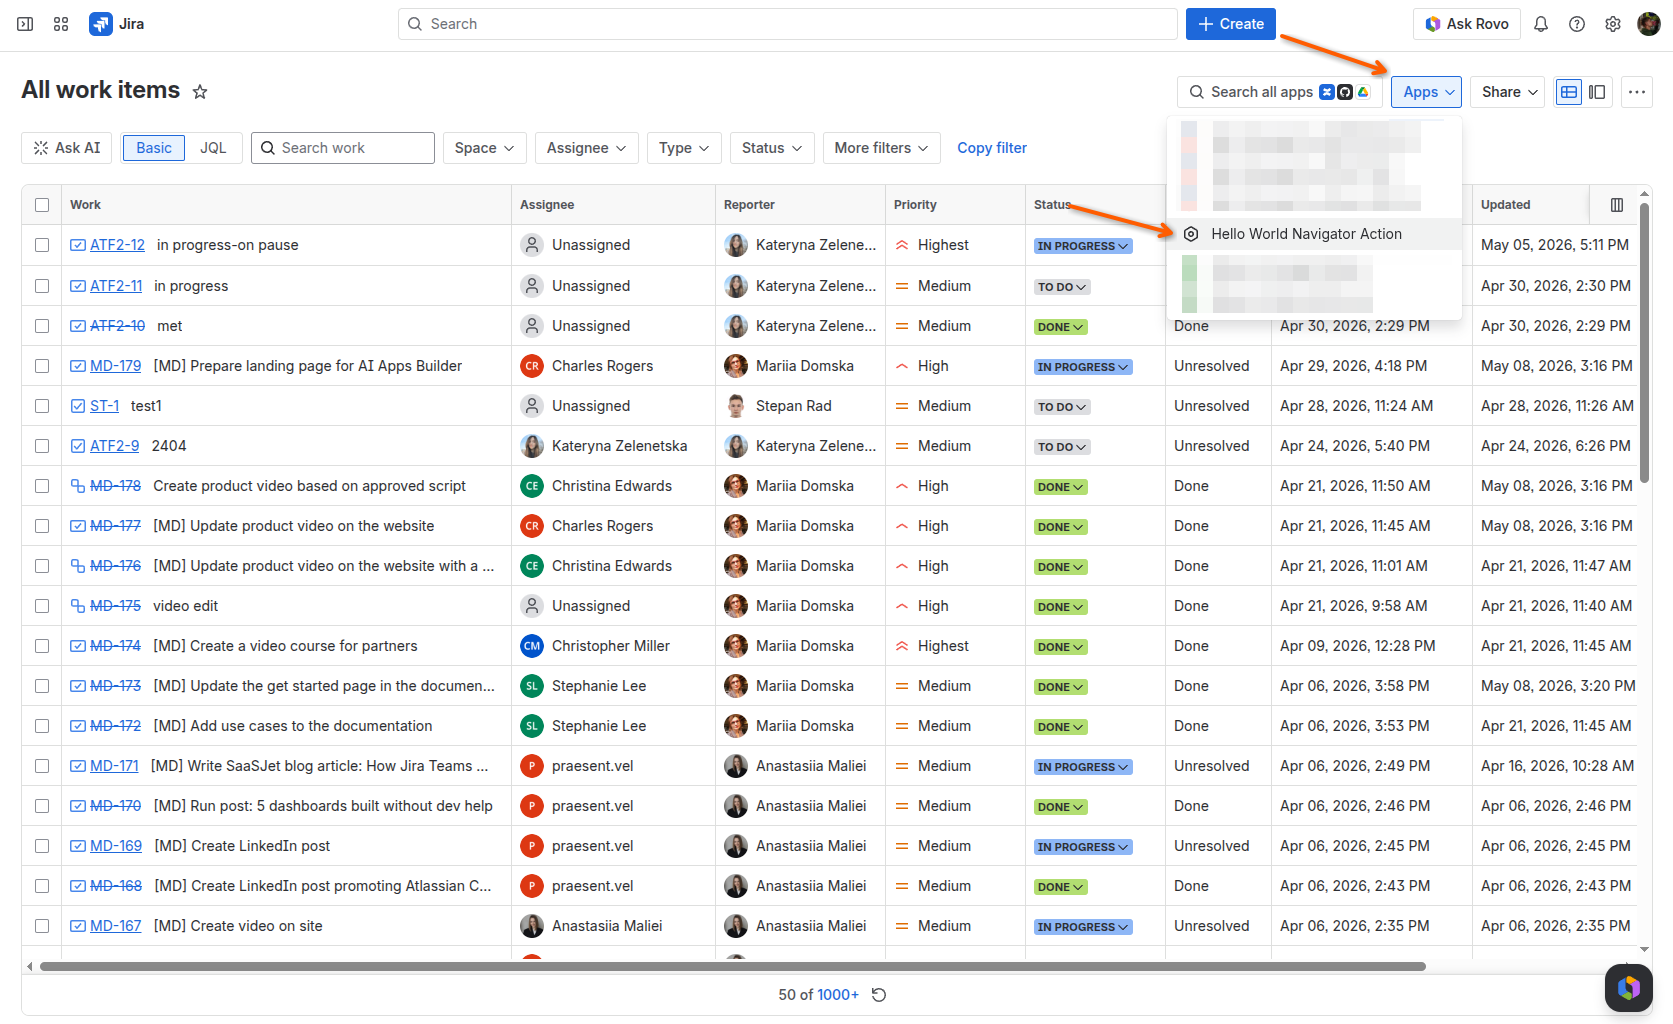Switch to Basic search mode
The height and width of the screenshot is (1024, 1673).
click(154, 148)
